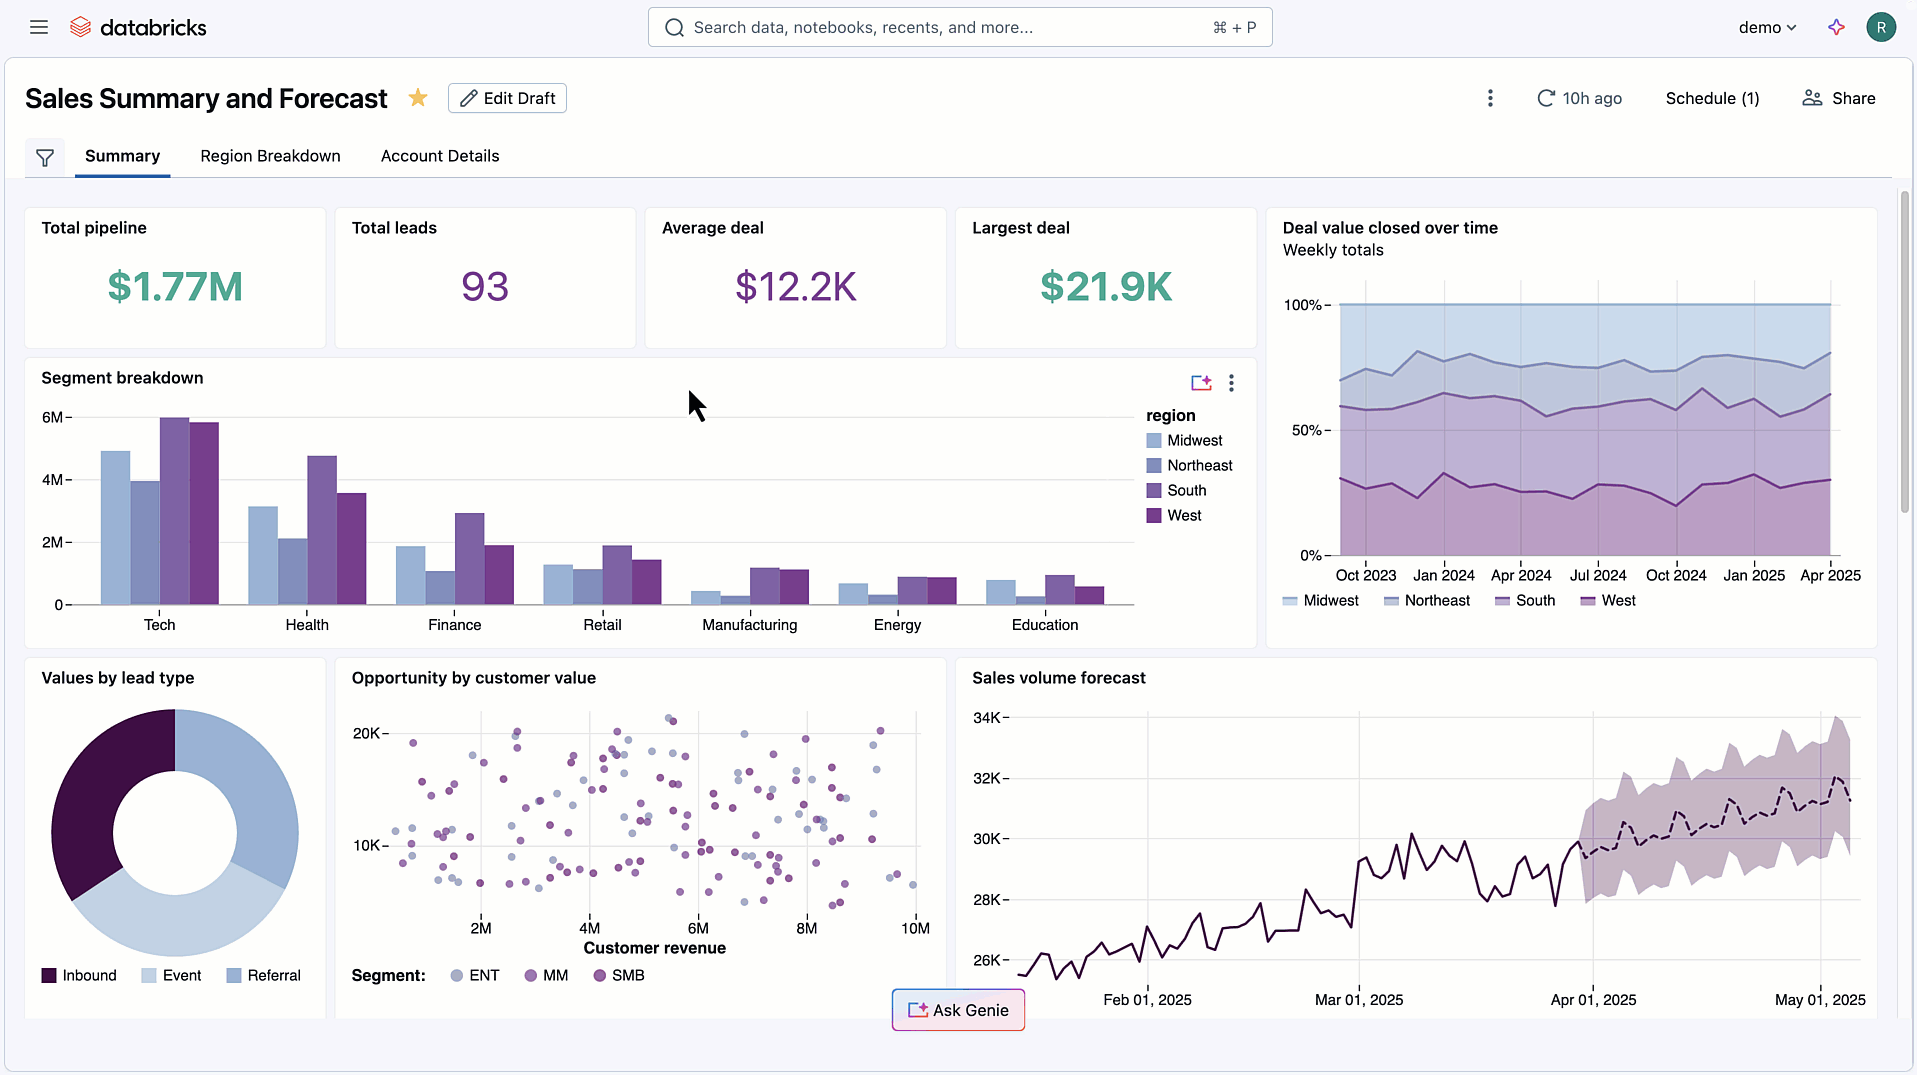Click the Genie sparkle icon in top bar

click(1836, 27)
